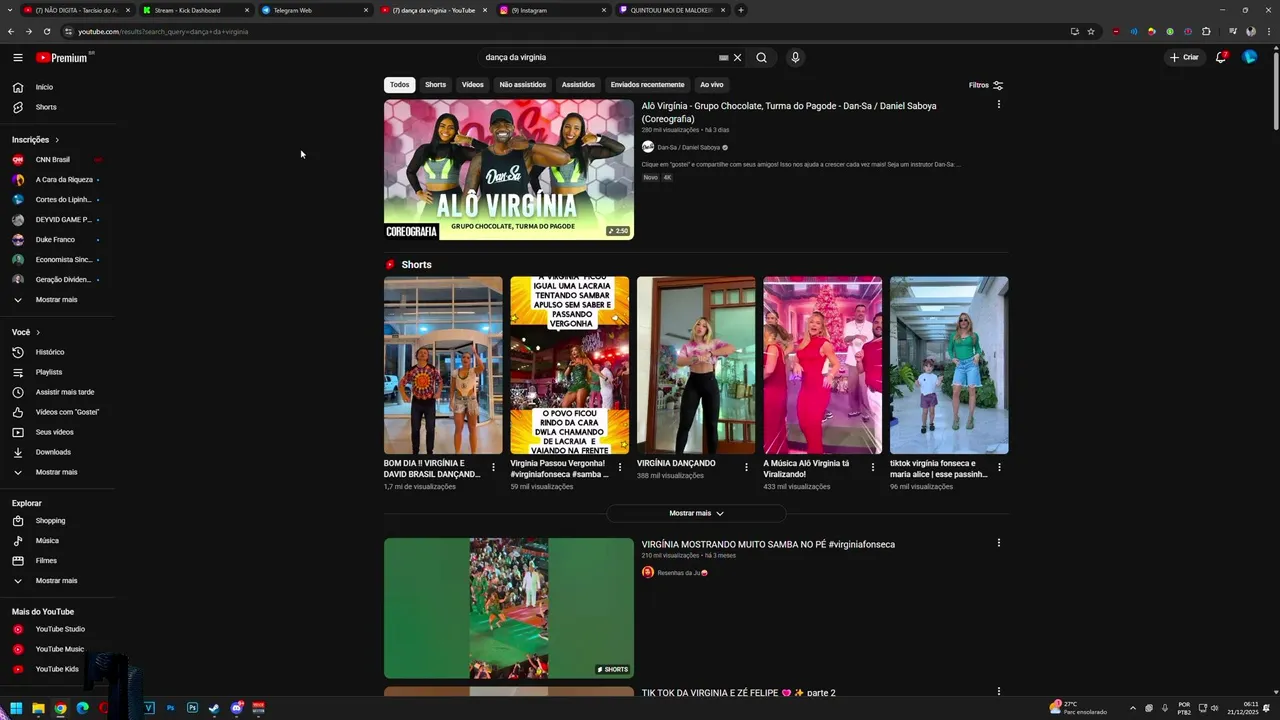
Task: Open YouTube Music link
Action: pos(58,649)
